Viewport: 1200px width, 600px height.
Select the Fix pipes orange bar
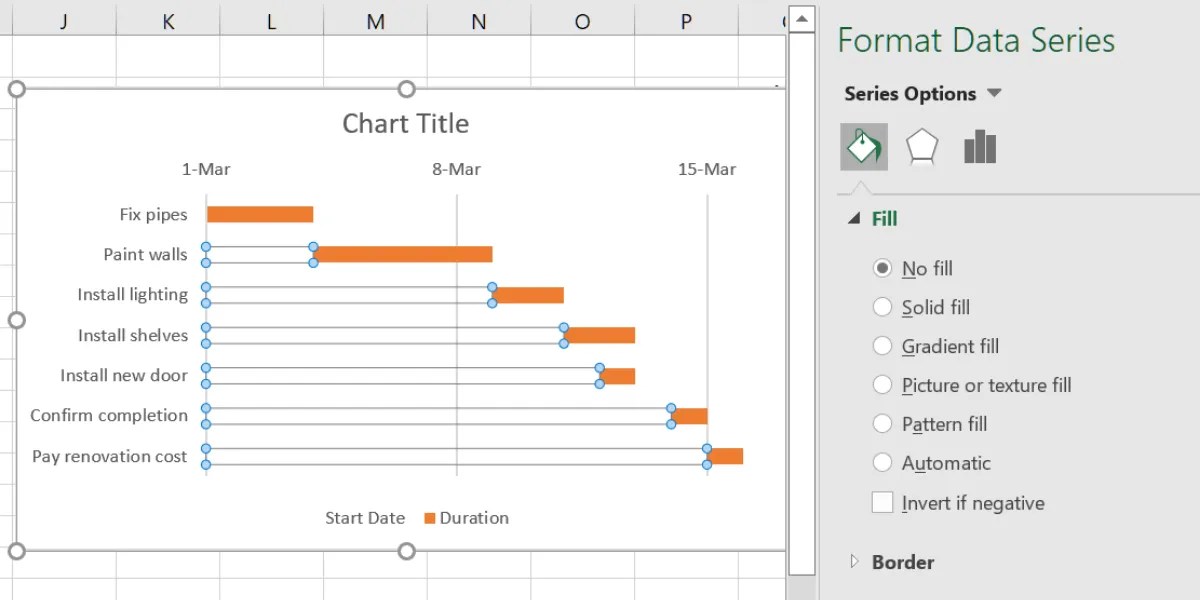click(x=258, y=213)
